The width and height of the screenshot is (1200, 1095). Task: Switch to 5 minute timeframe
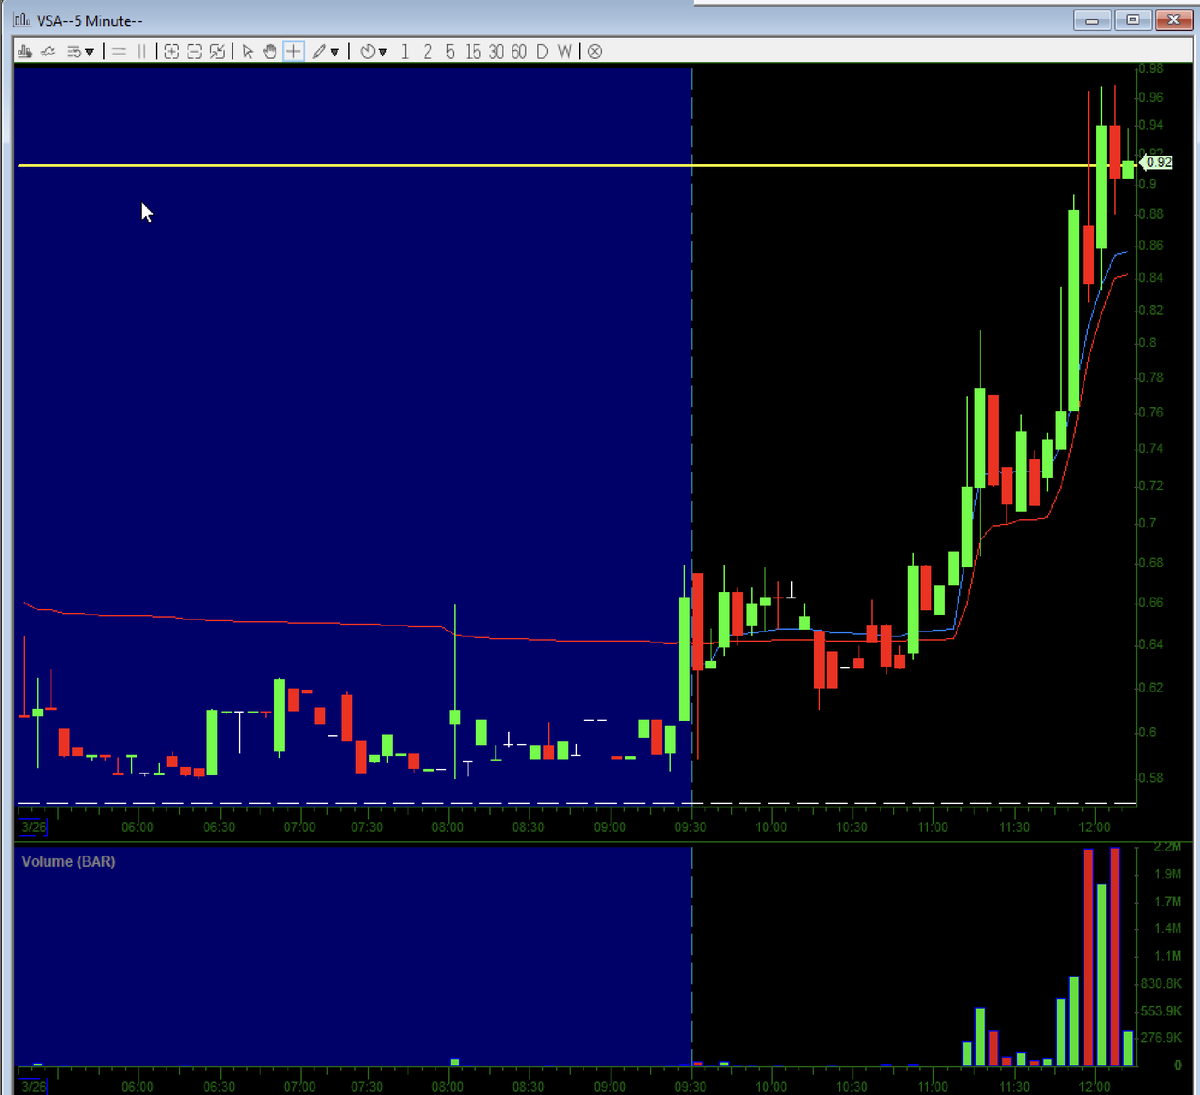click(450, 51)
